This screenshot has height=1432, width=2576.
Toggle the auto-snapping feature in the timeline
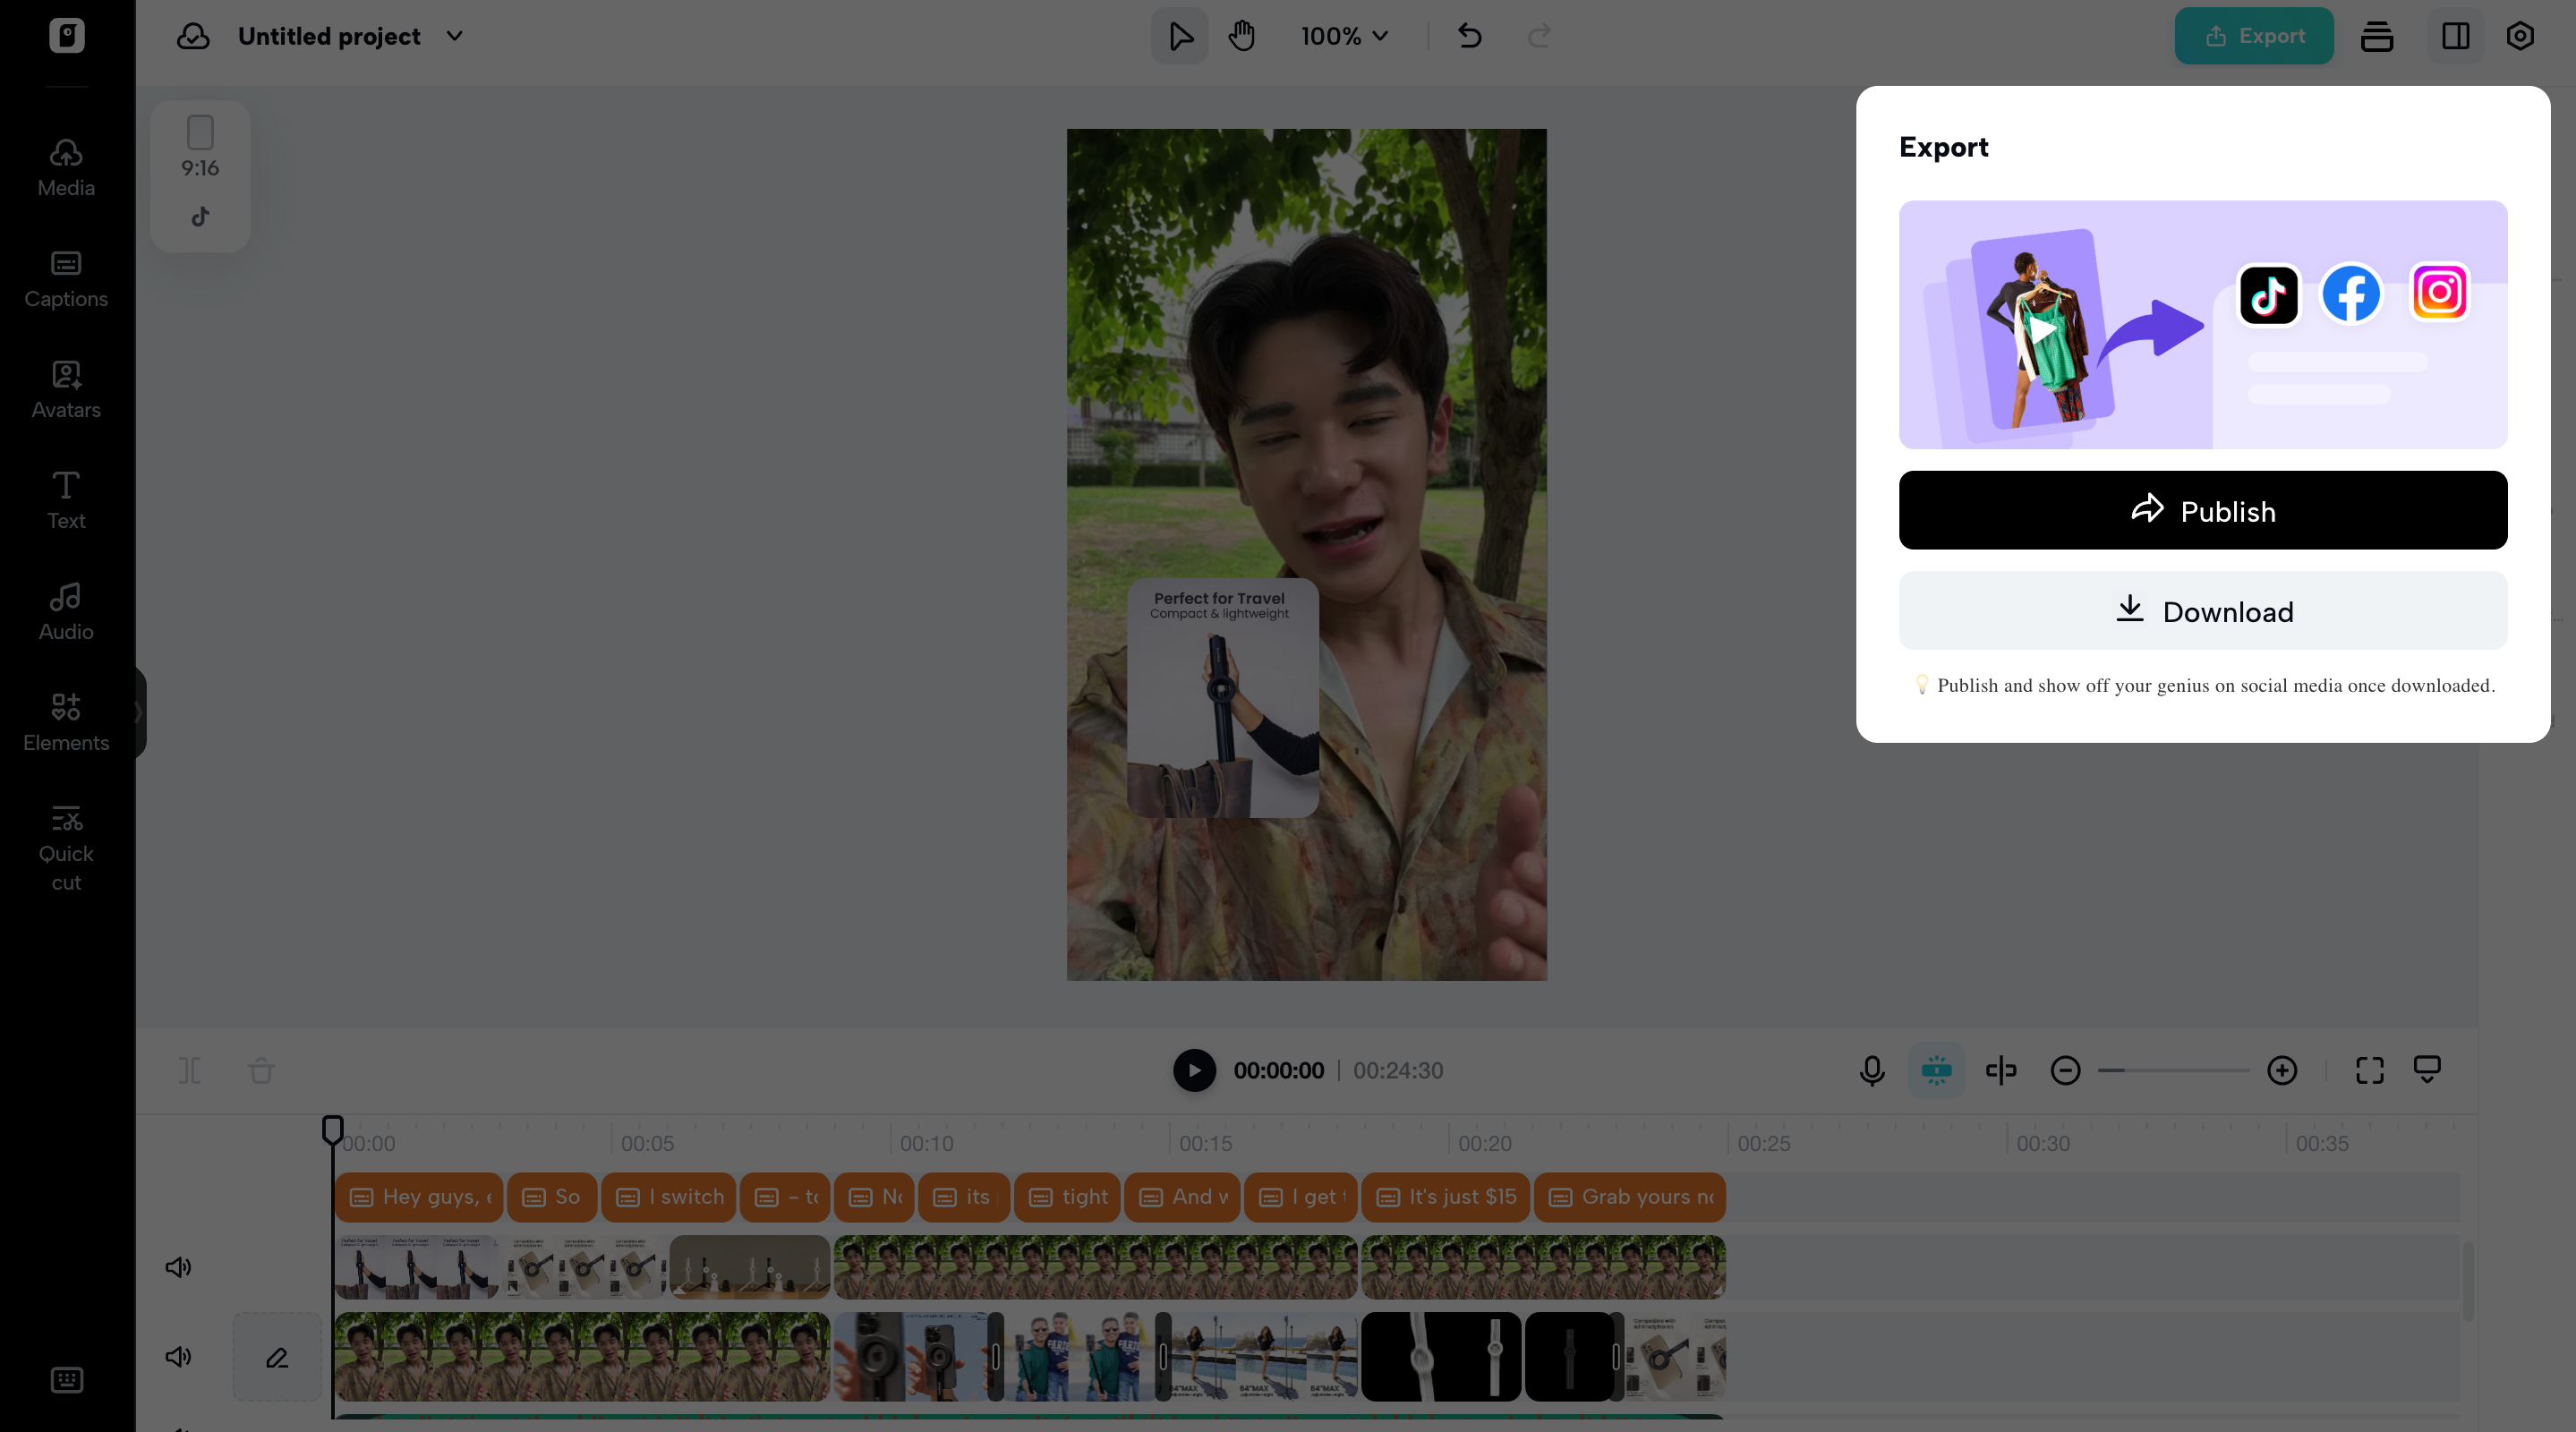[x=1937, y=1070]
